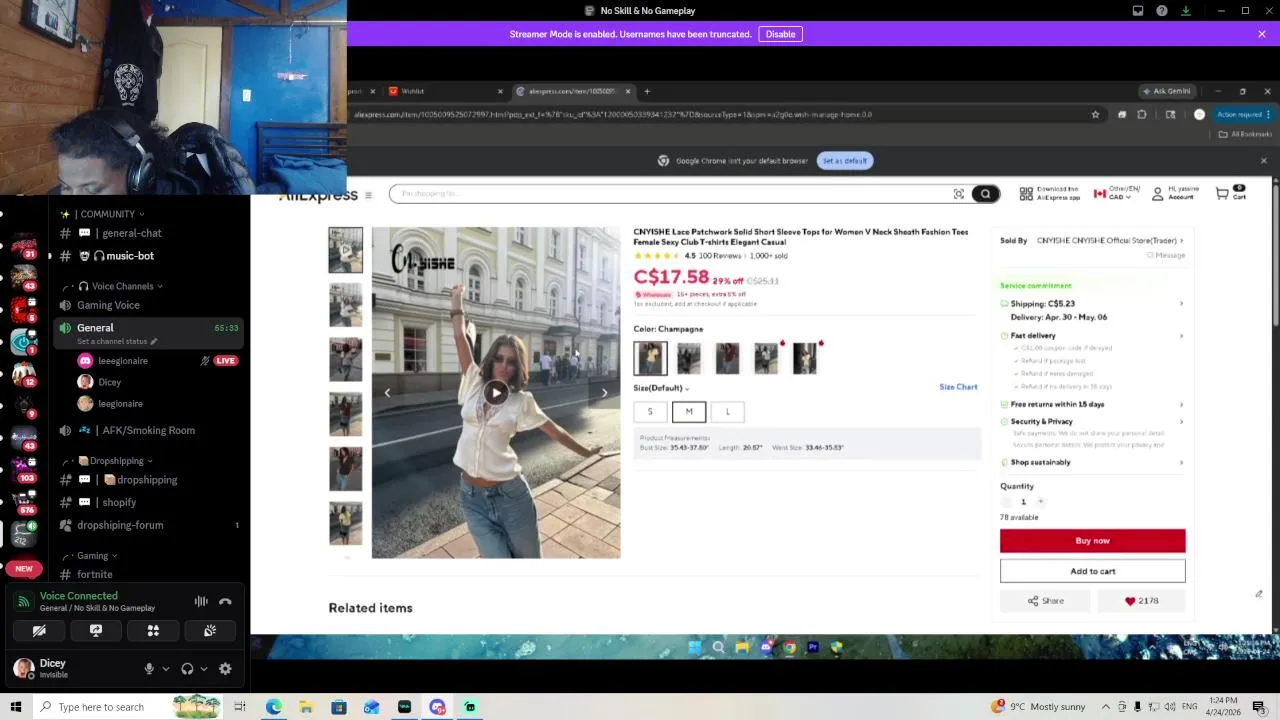Add item to wishlist heart 2178

tap(1141, 601)
